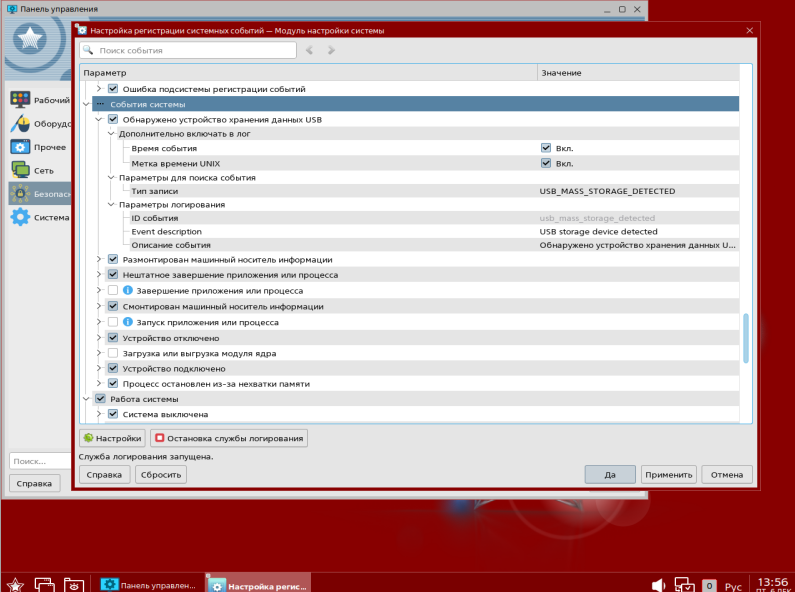Uncheck Ошибка подсистемы регистрации событий

tap(113, 89)
